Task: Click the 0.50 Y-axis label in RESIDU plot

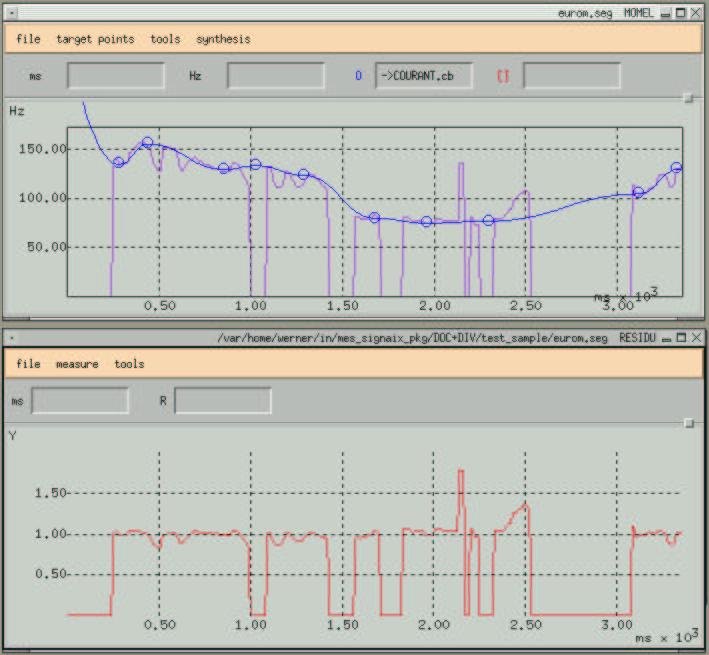Action: coord(51,574)
